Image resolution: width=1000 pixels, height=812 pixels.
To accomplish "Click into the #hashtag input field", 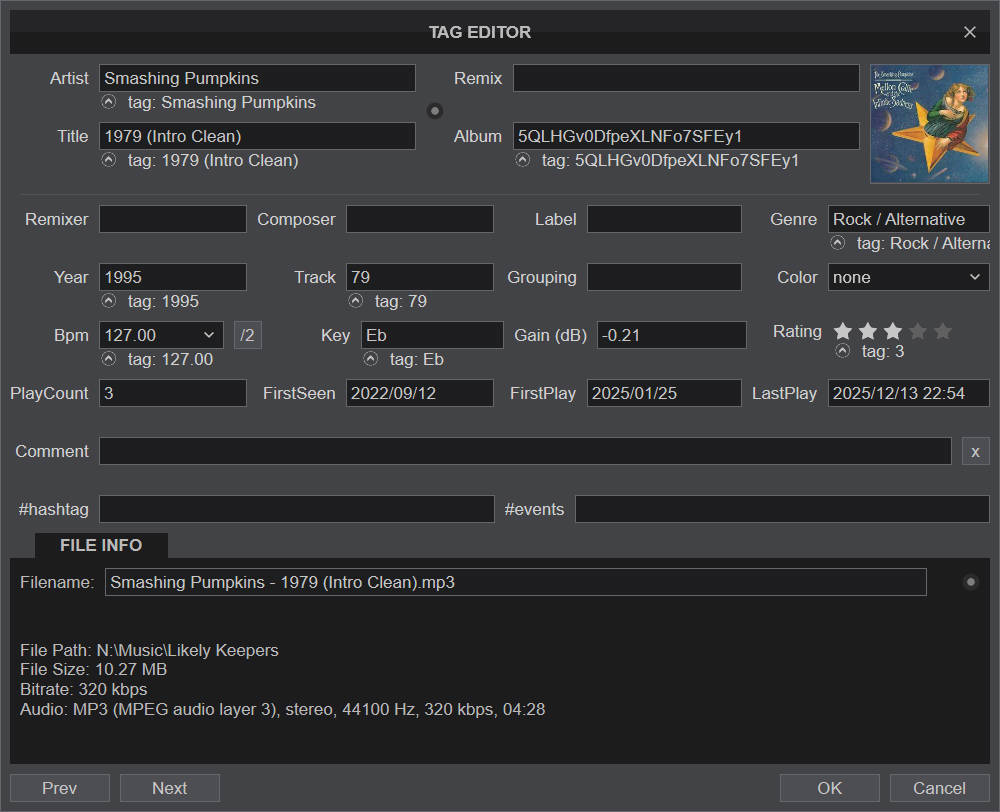I will [296, 509].
